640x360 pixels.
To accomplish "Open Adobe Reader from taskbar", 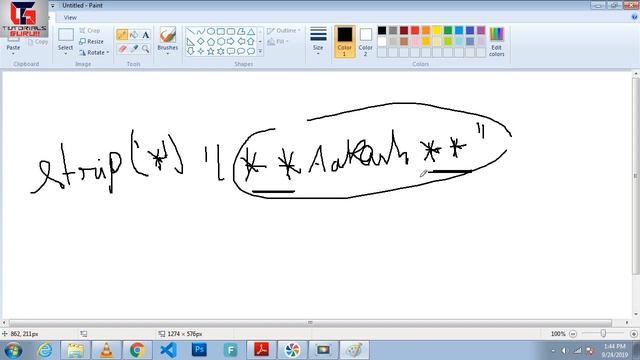I will (x=261, y=350).
